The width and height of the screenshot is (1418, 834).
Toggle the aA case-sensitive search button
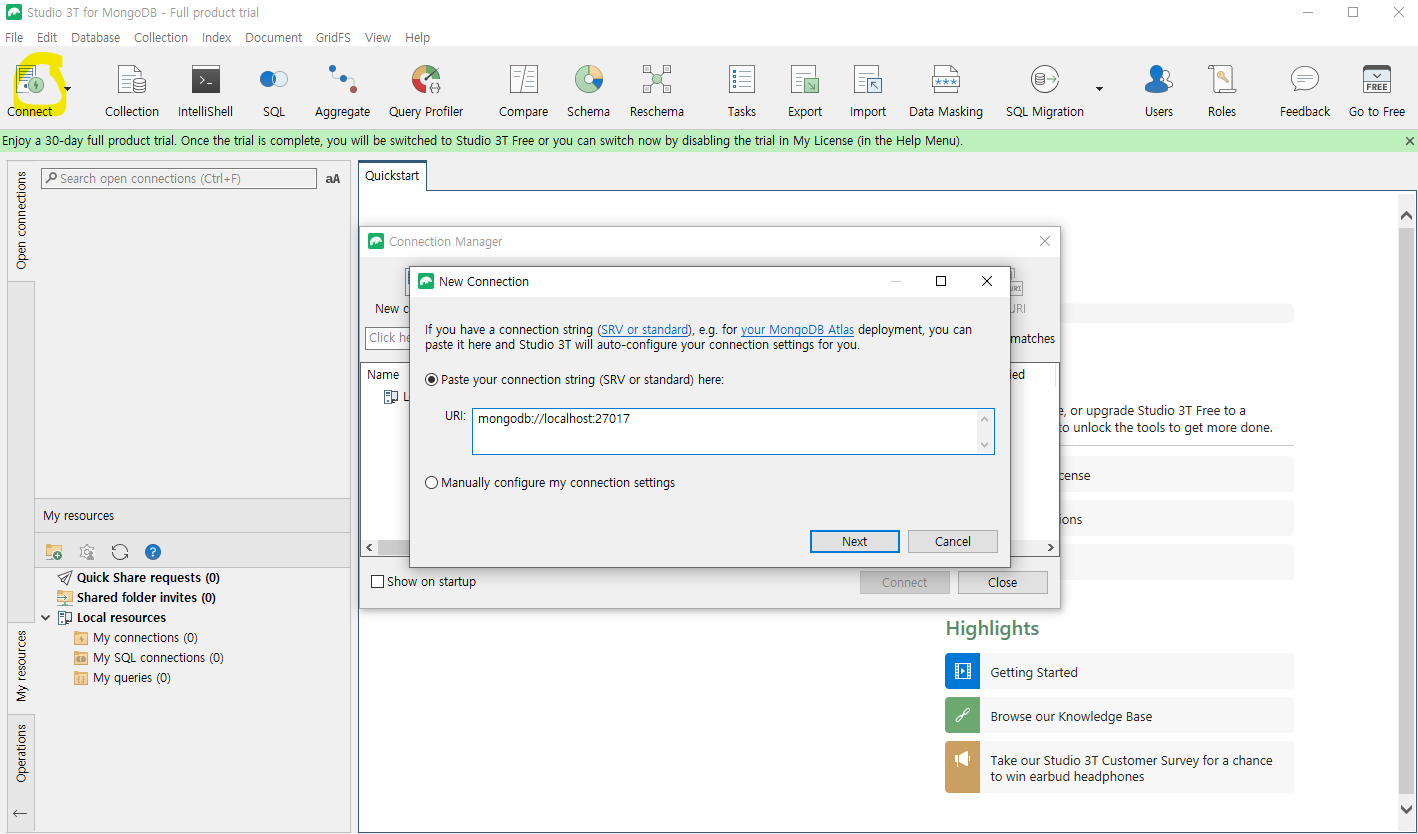point(333,179)
